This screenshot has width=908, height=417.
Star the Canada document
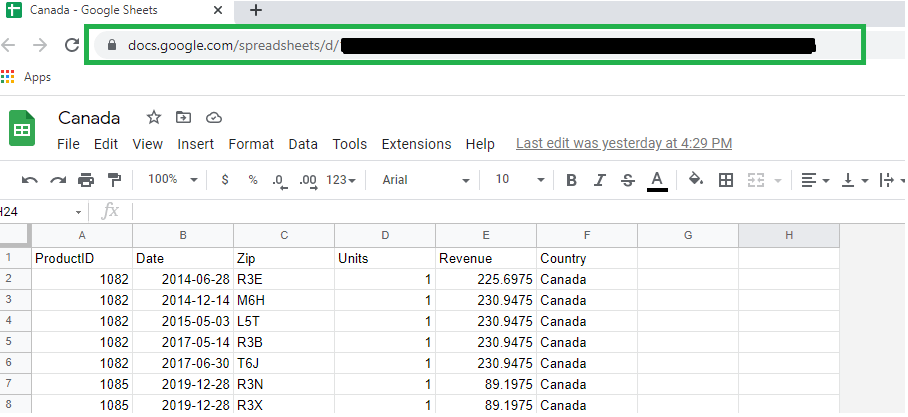[154, 118]
